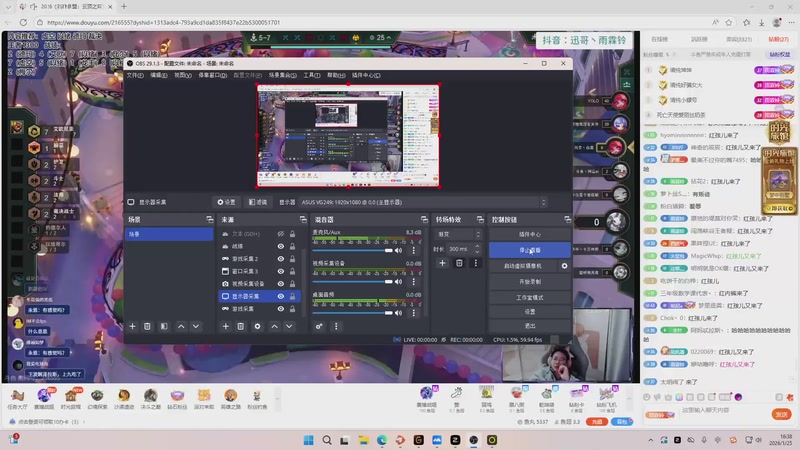
Task: Open Windows Start button on taskbar
Action: (x=309, y=440)
